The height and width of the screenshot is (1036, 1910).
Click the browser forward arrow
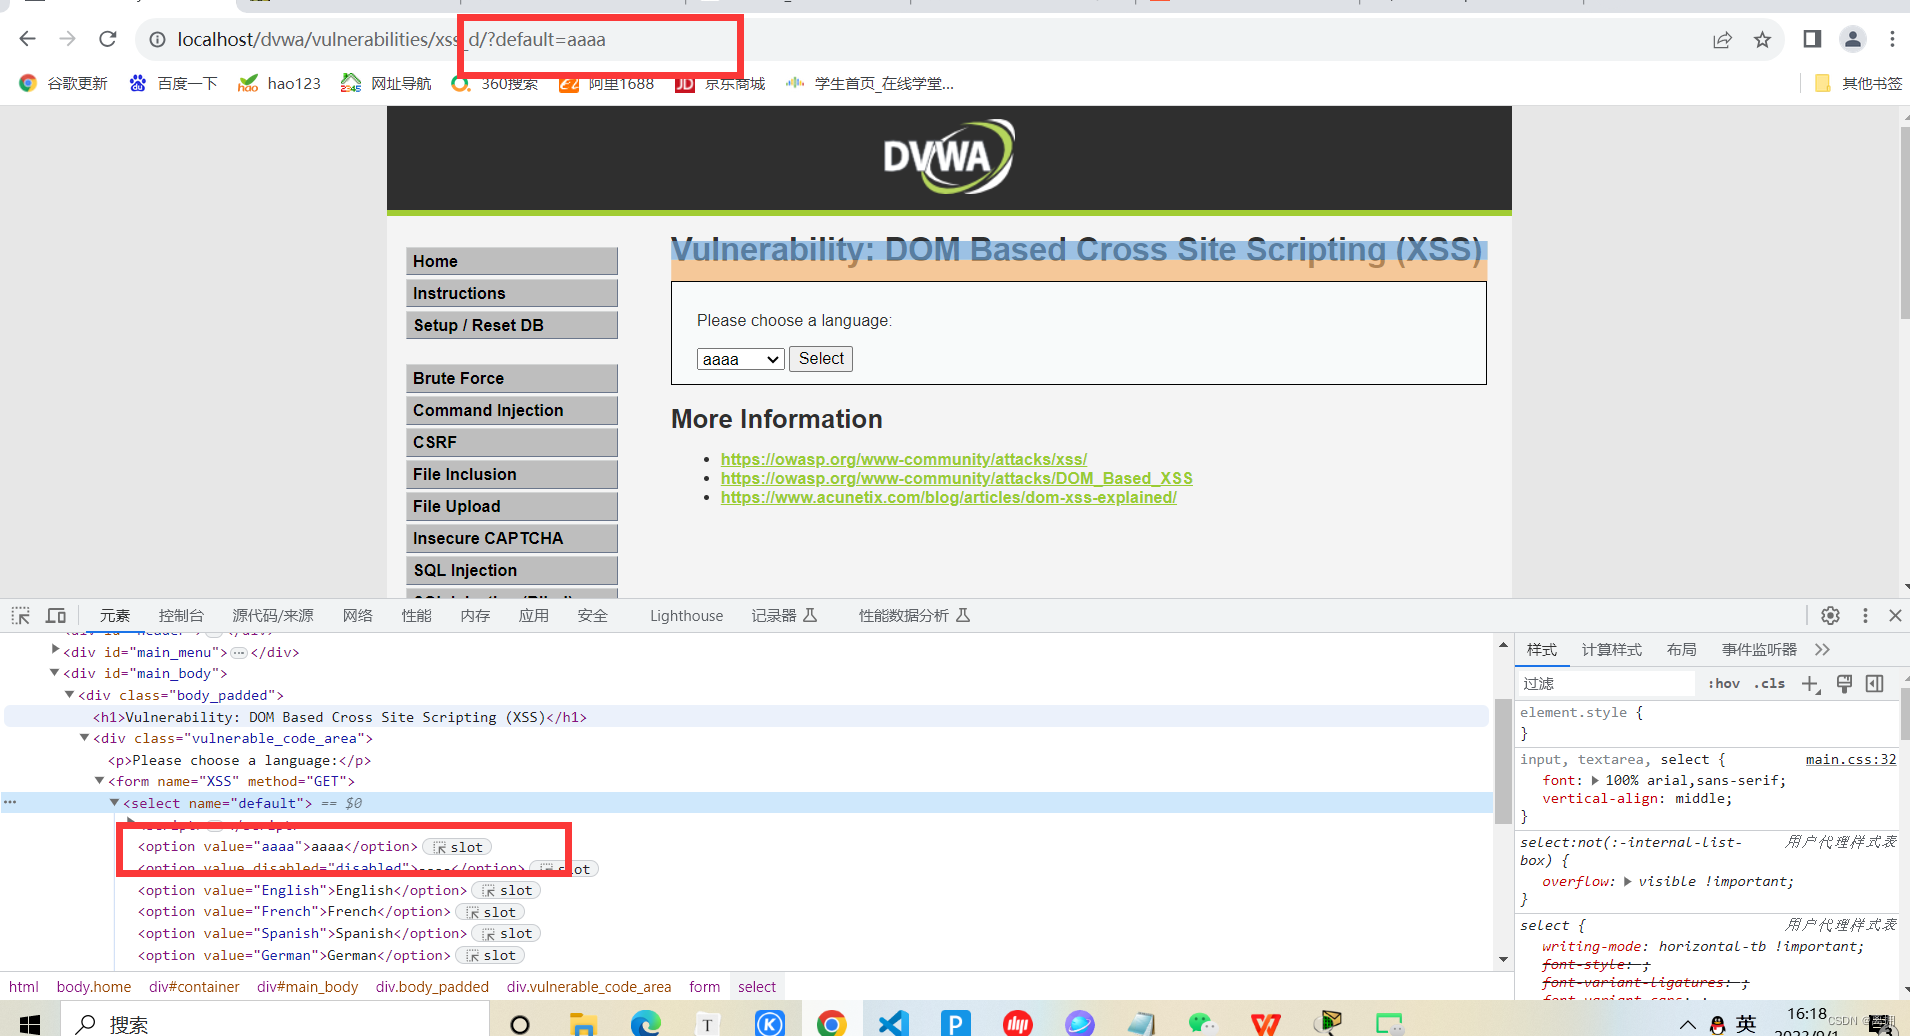[68, 39]
